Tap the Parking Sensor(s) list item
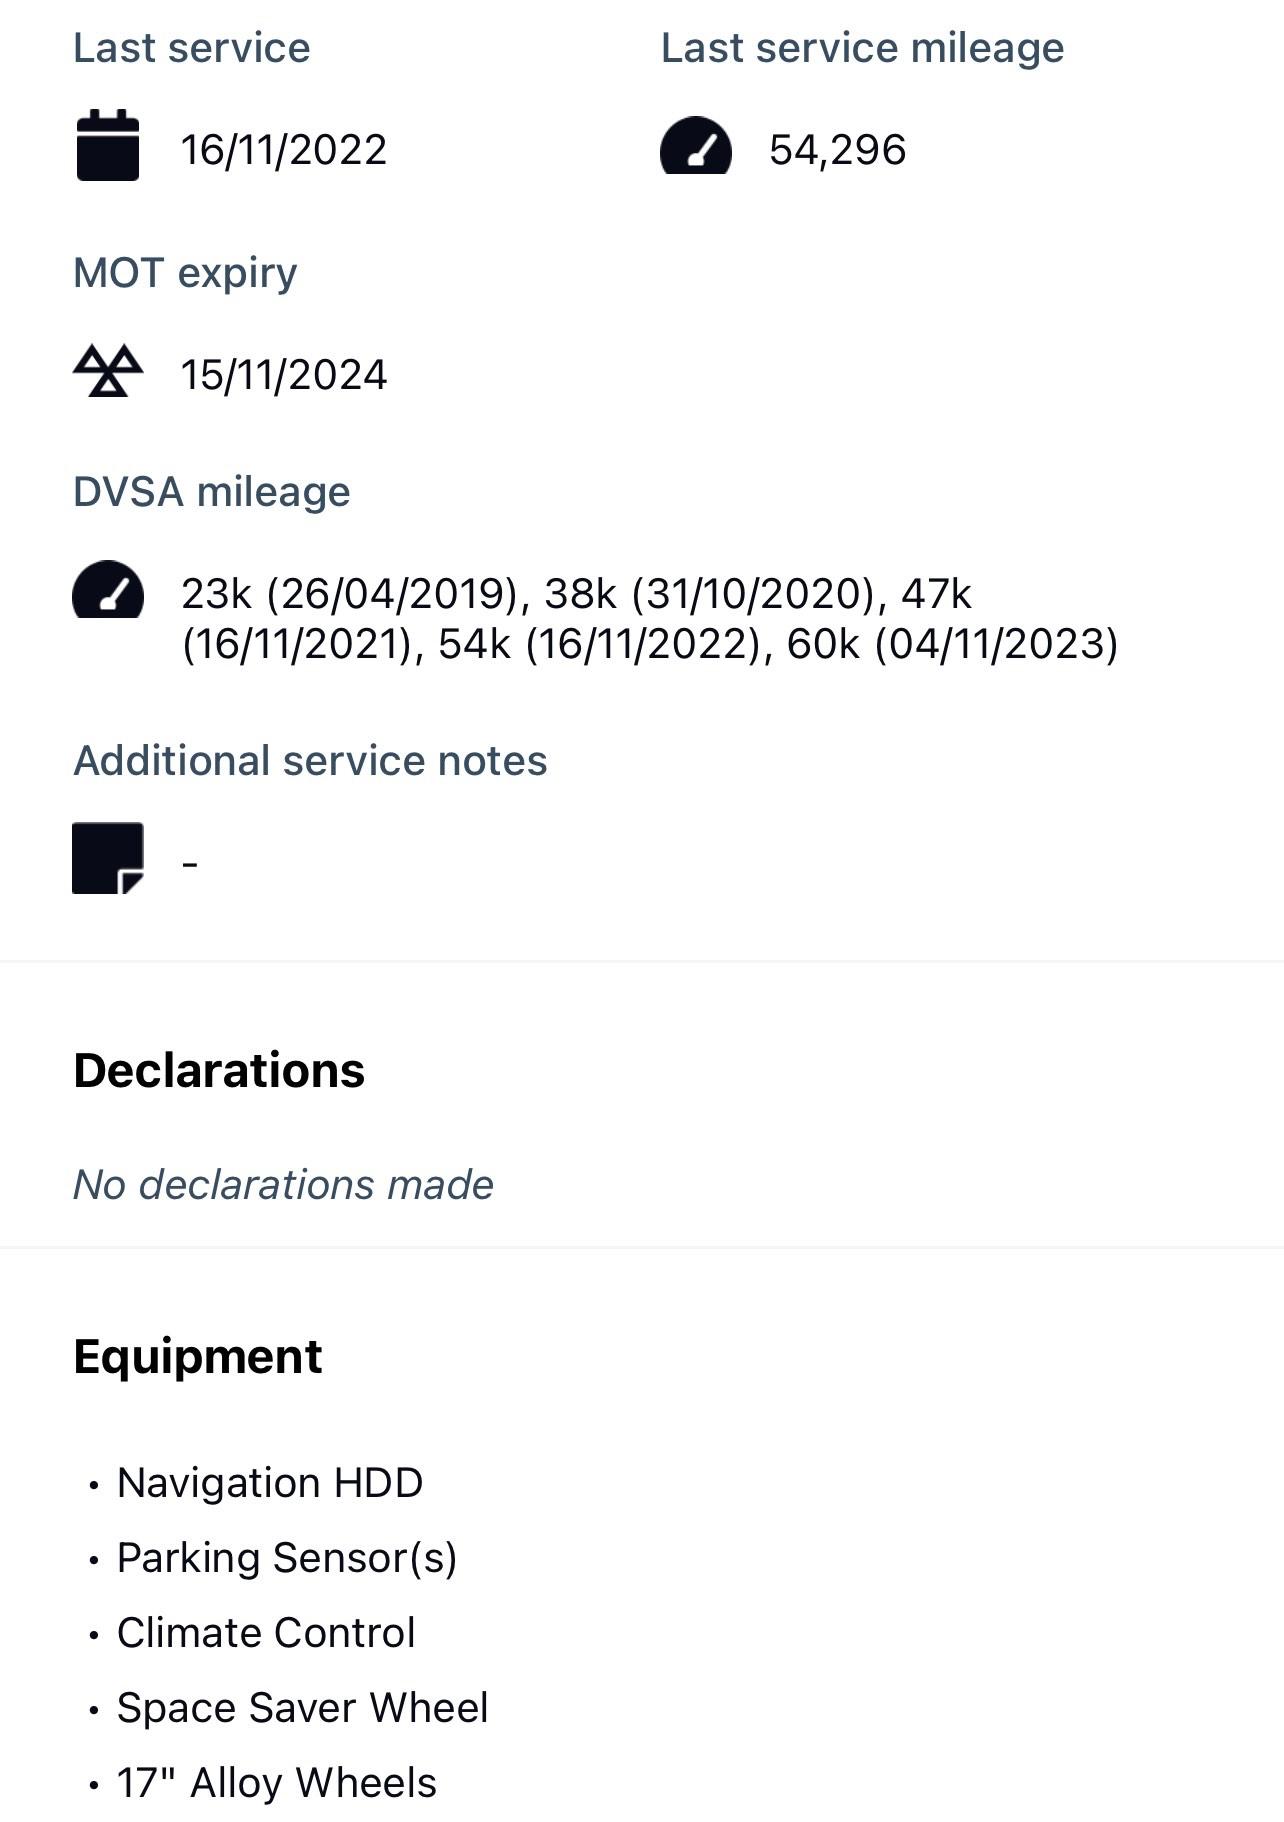 point(286,1558)
